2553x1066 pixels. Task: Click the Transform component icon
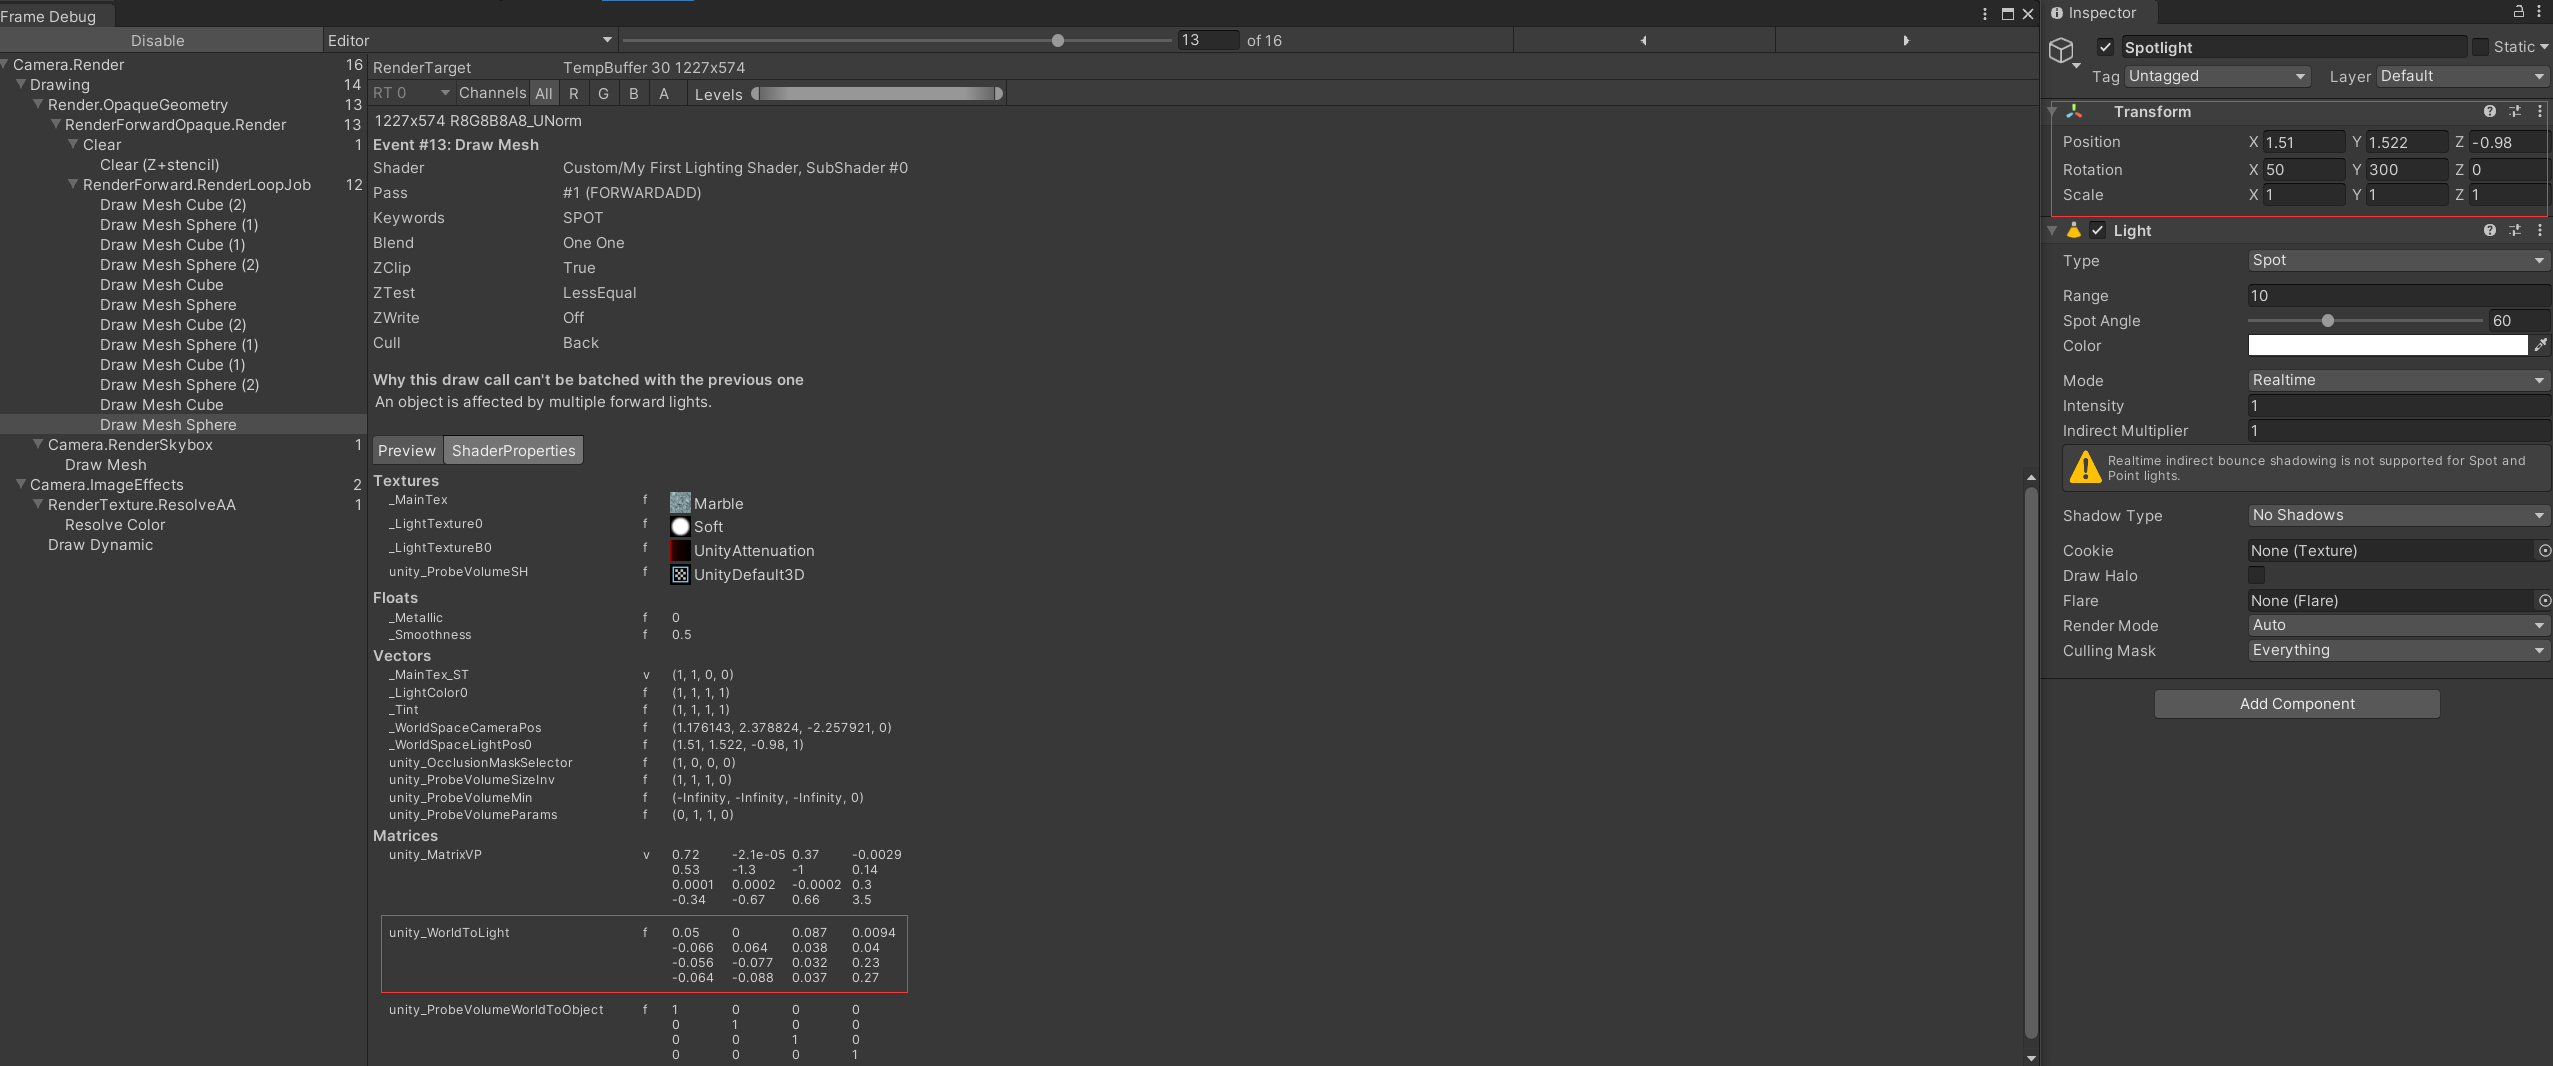click(x=2074, y=112)
